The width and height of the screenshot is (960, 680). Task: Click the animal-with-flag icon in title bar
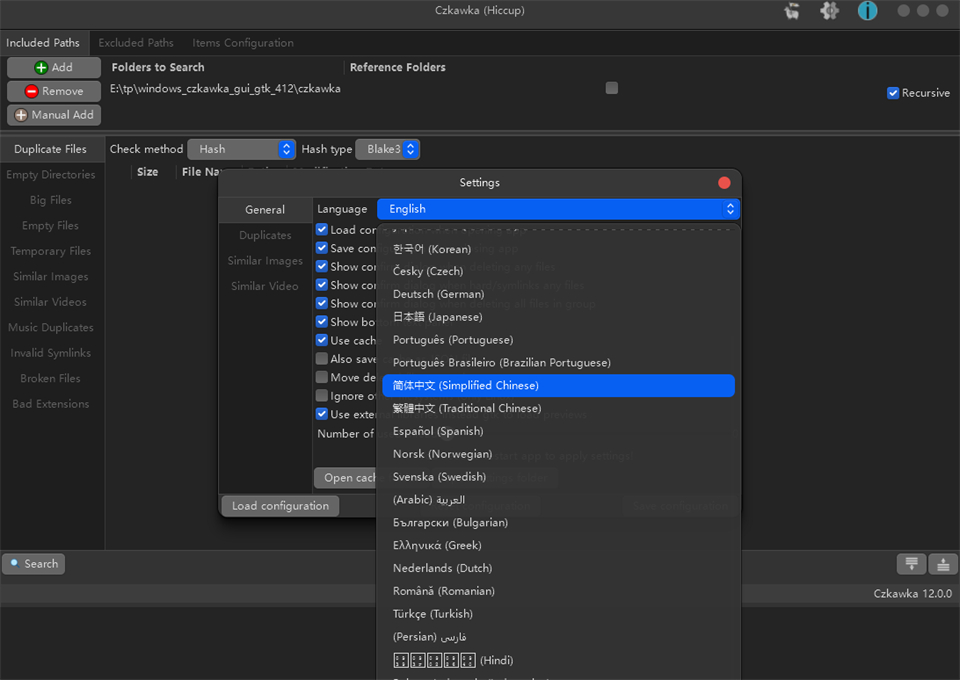click(x=792, y=11)
